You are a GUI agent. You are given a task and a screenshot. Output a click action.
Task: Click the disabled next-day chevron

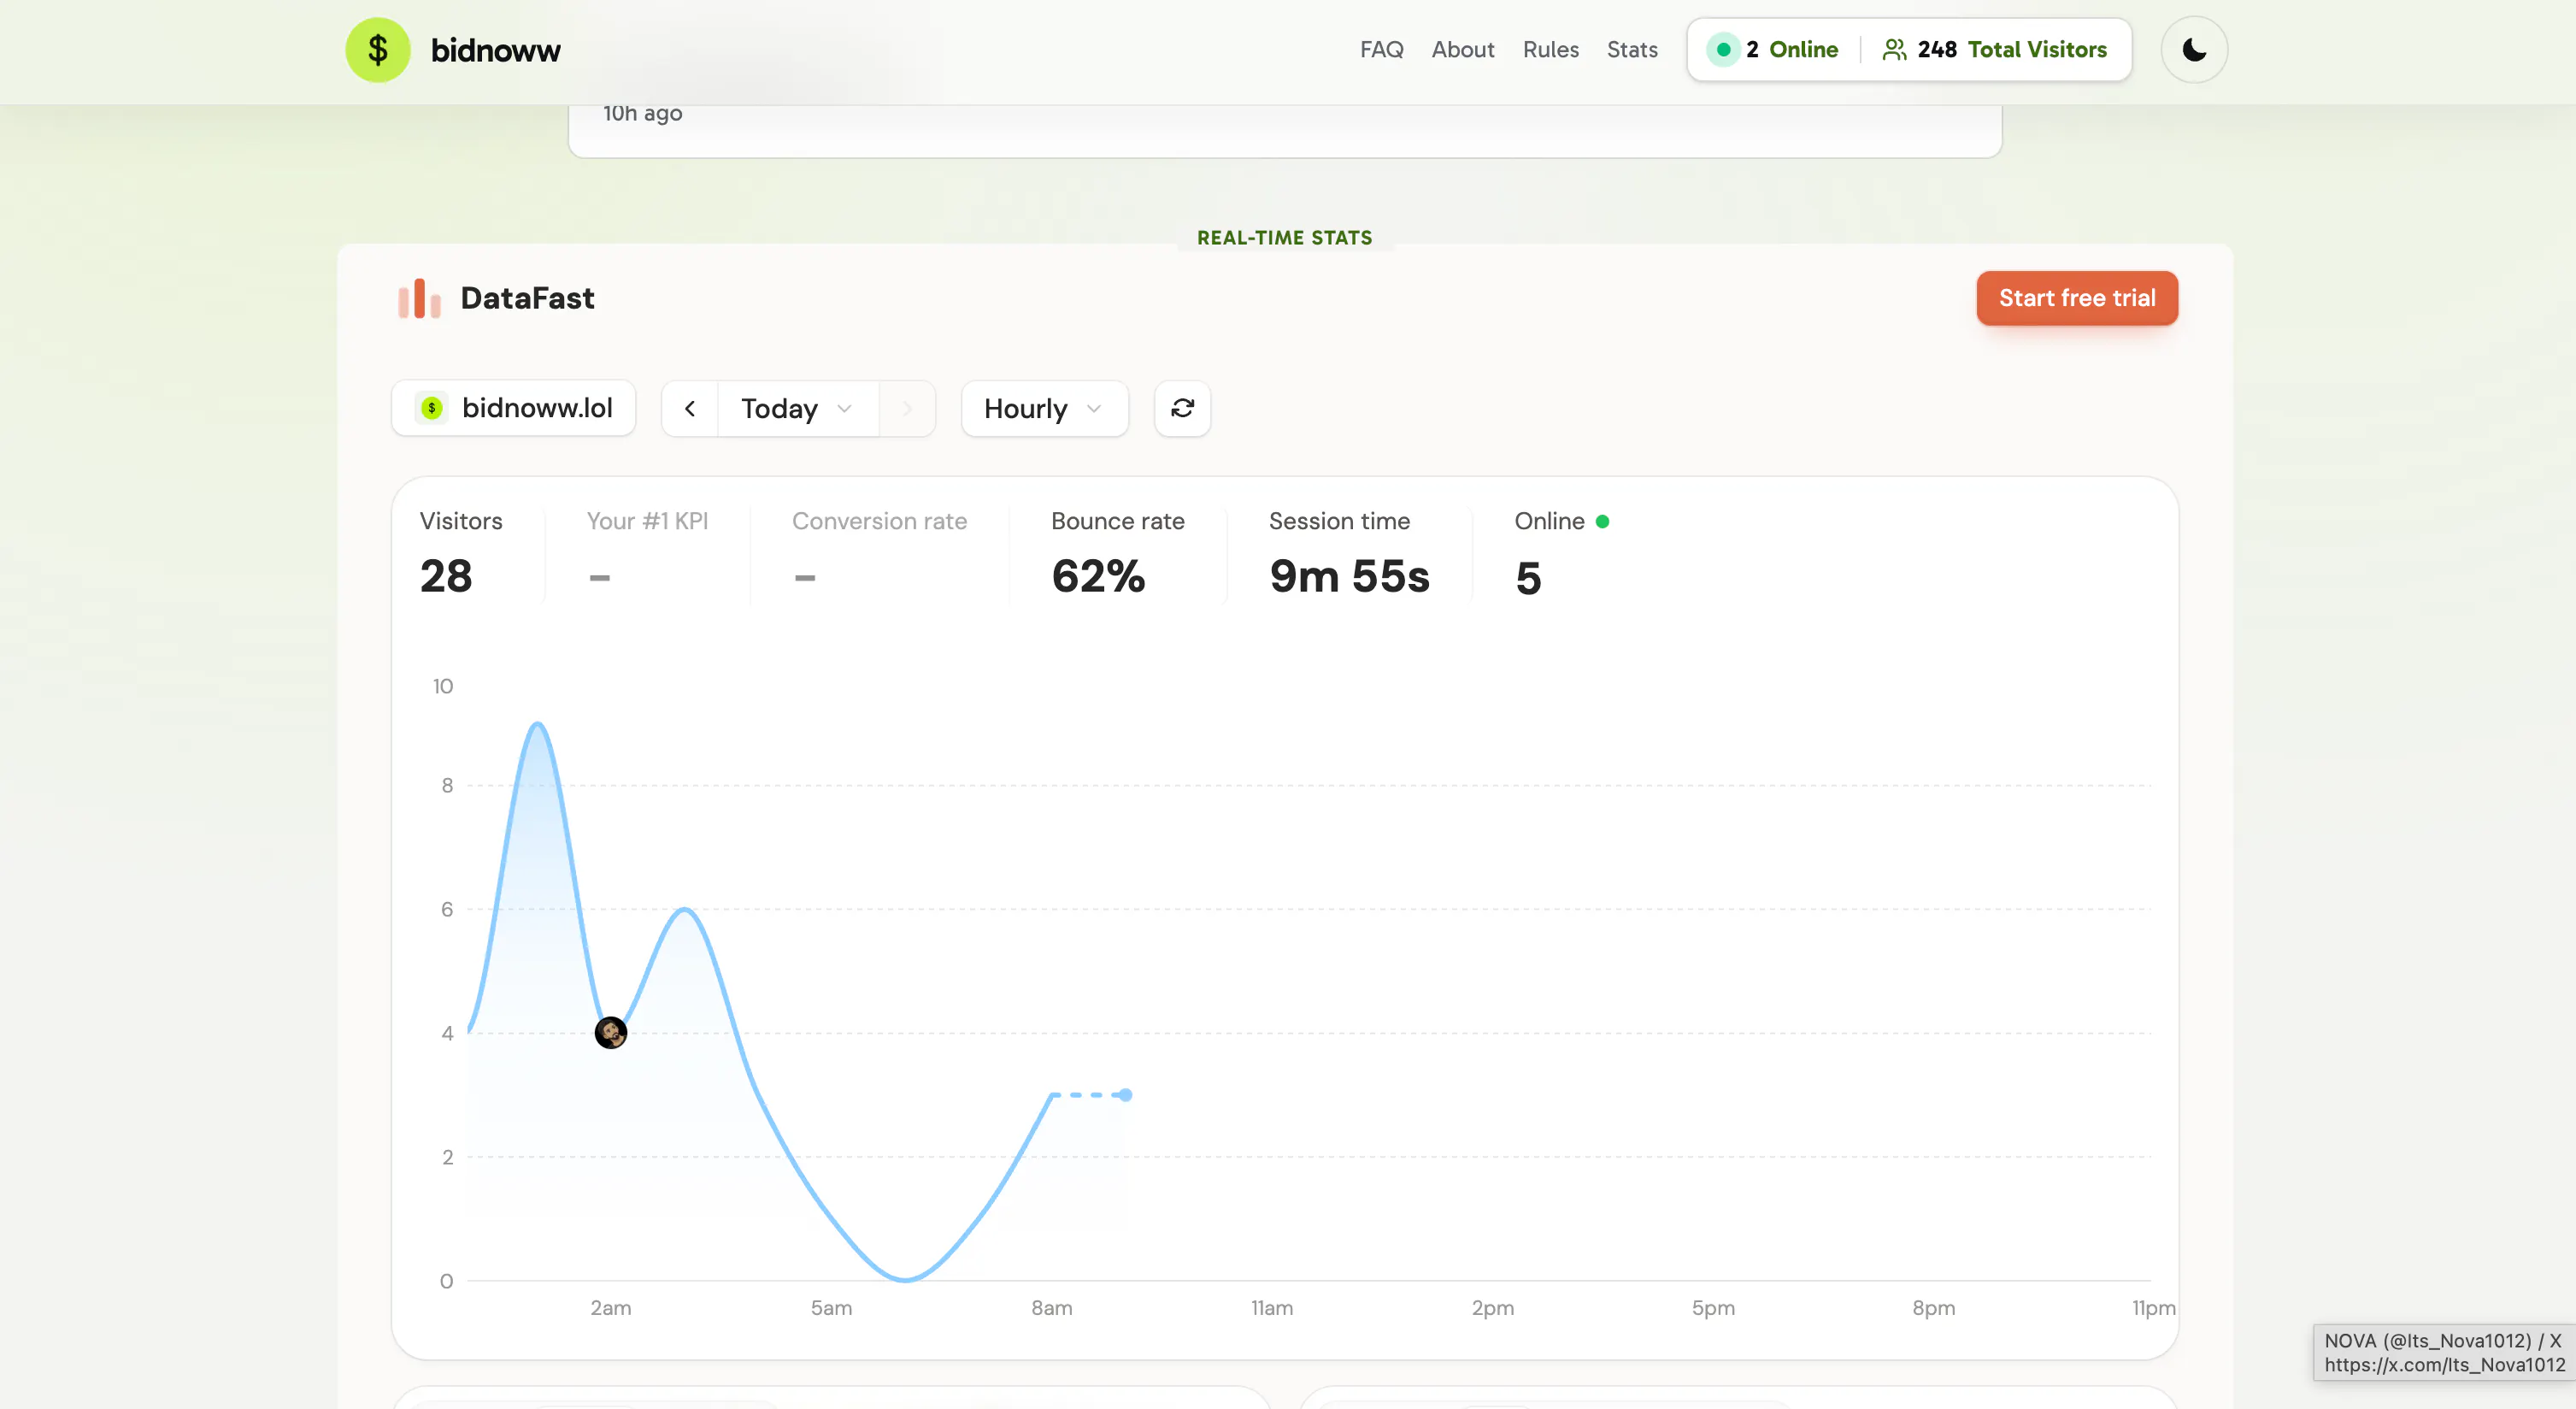pyautogui.click(x=906, y=408)
